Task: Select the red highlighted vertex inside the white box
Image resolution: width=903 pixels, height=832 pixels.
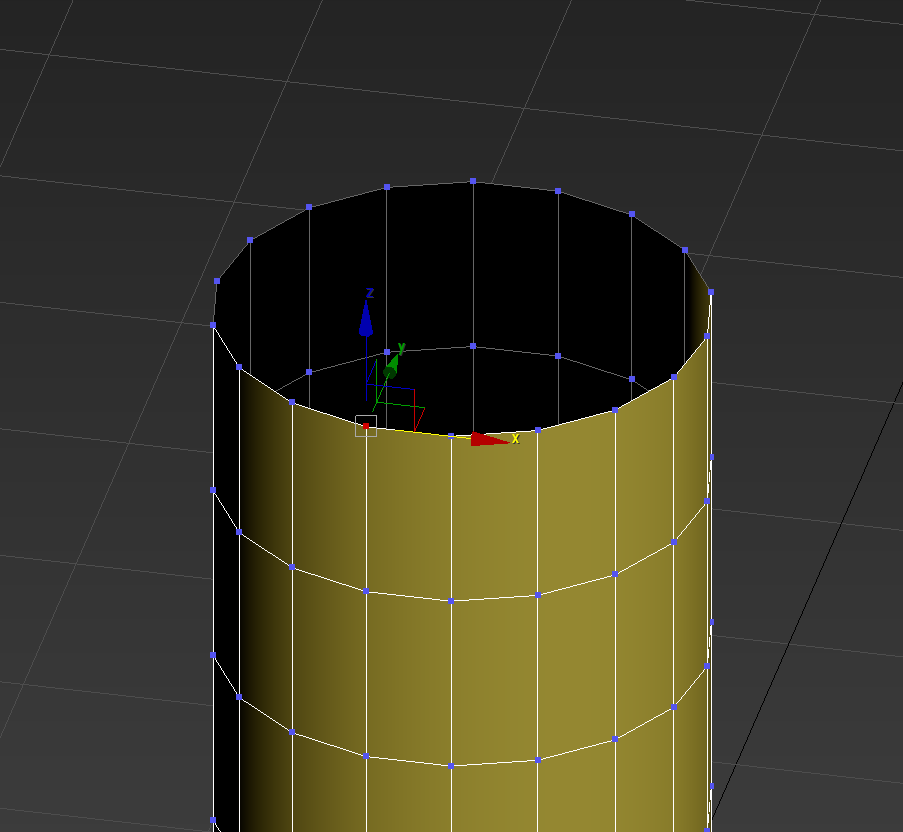Action: point(366,426)
